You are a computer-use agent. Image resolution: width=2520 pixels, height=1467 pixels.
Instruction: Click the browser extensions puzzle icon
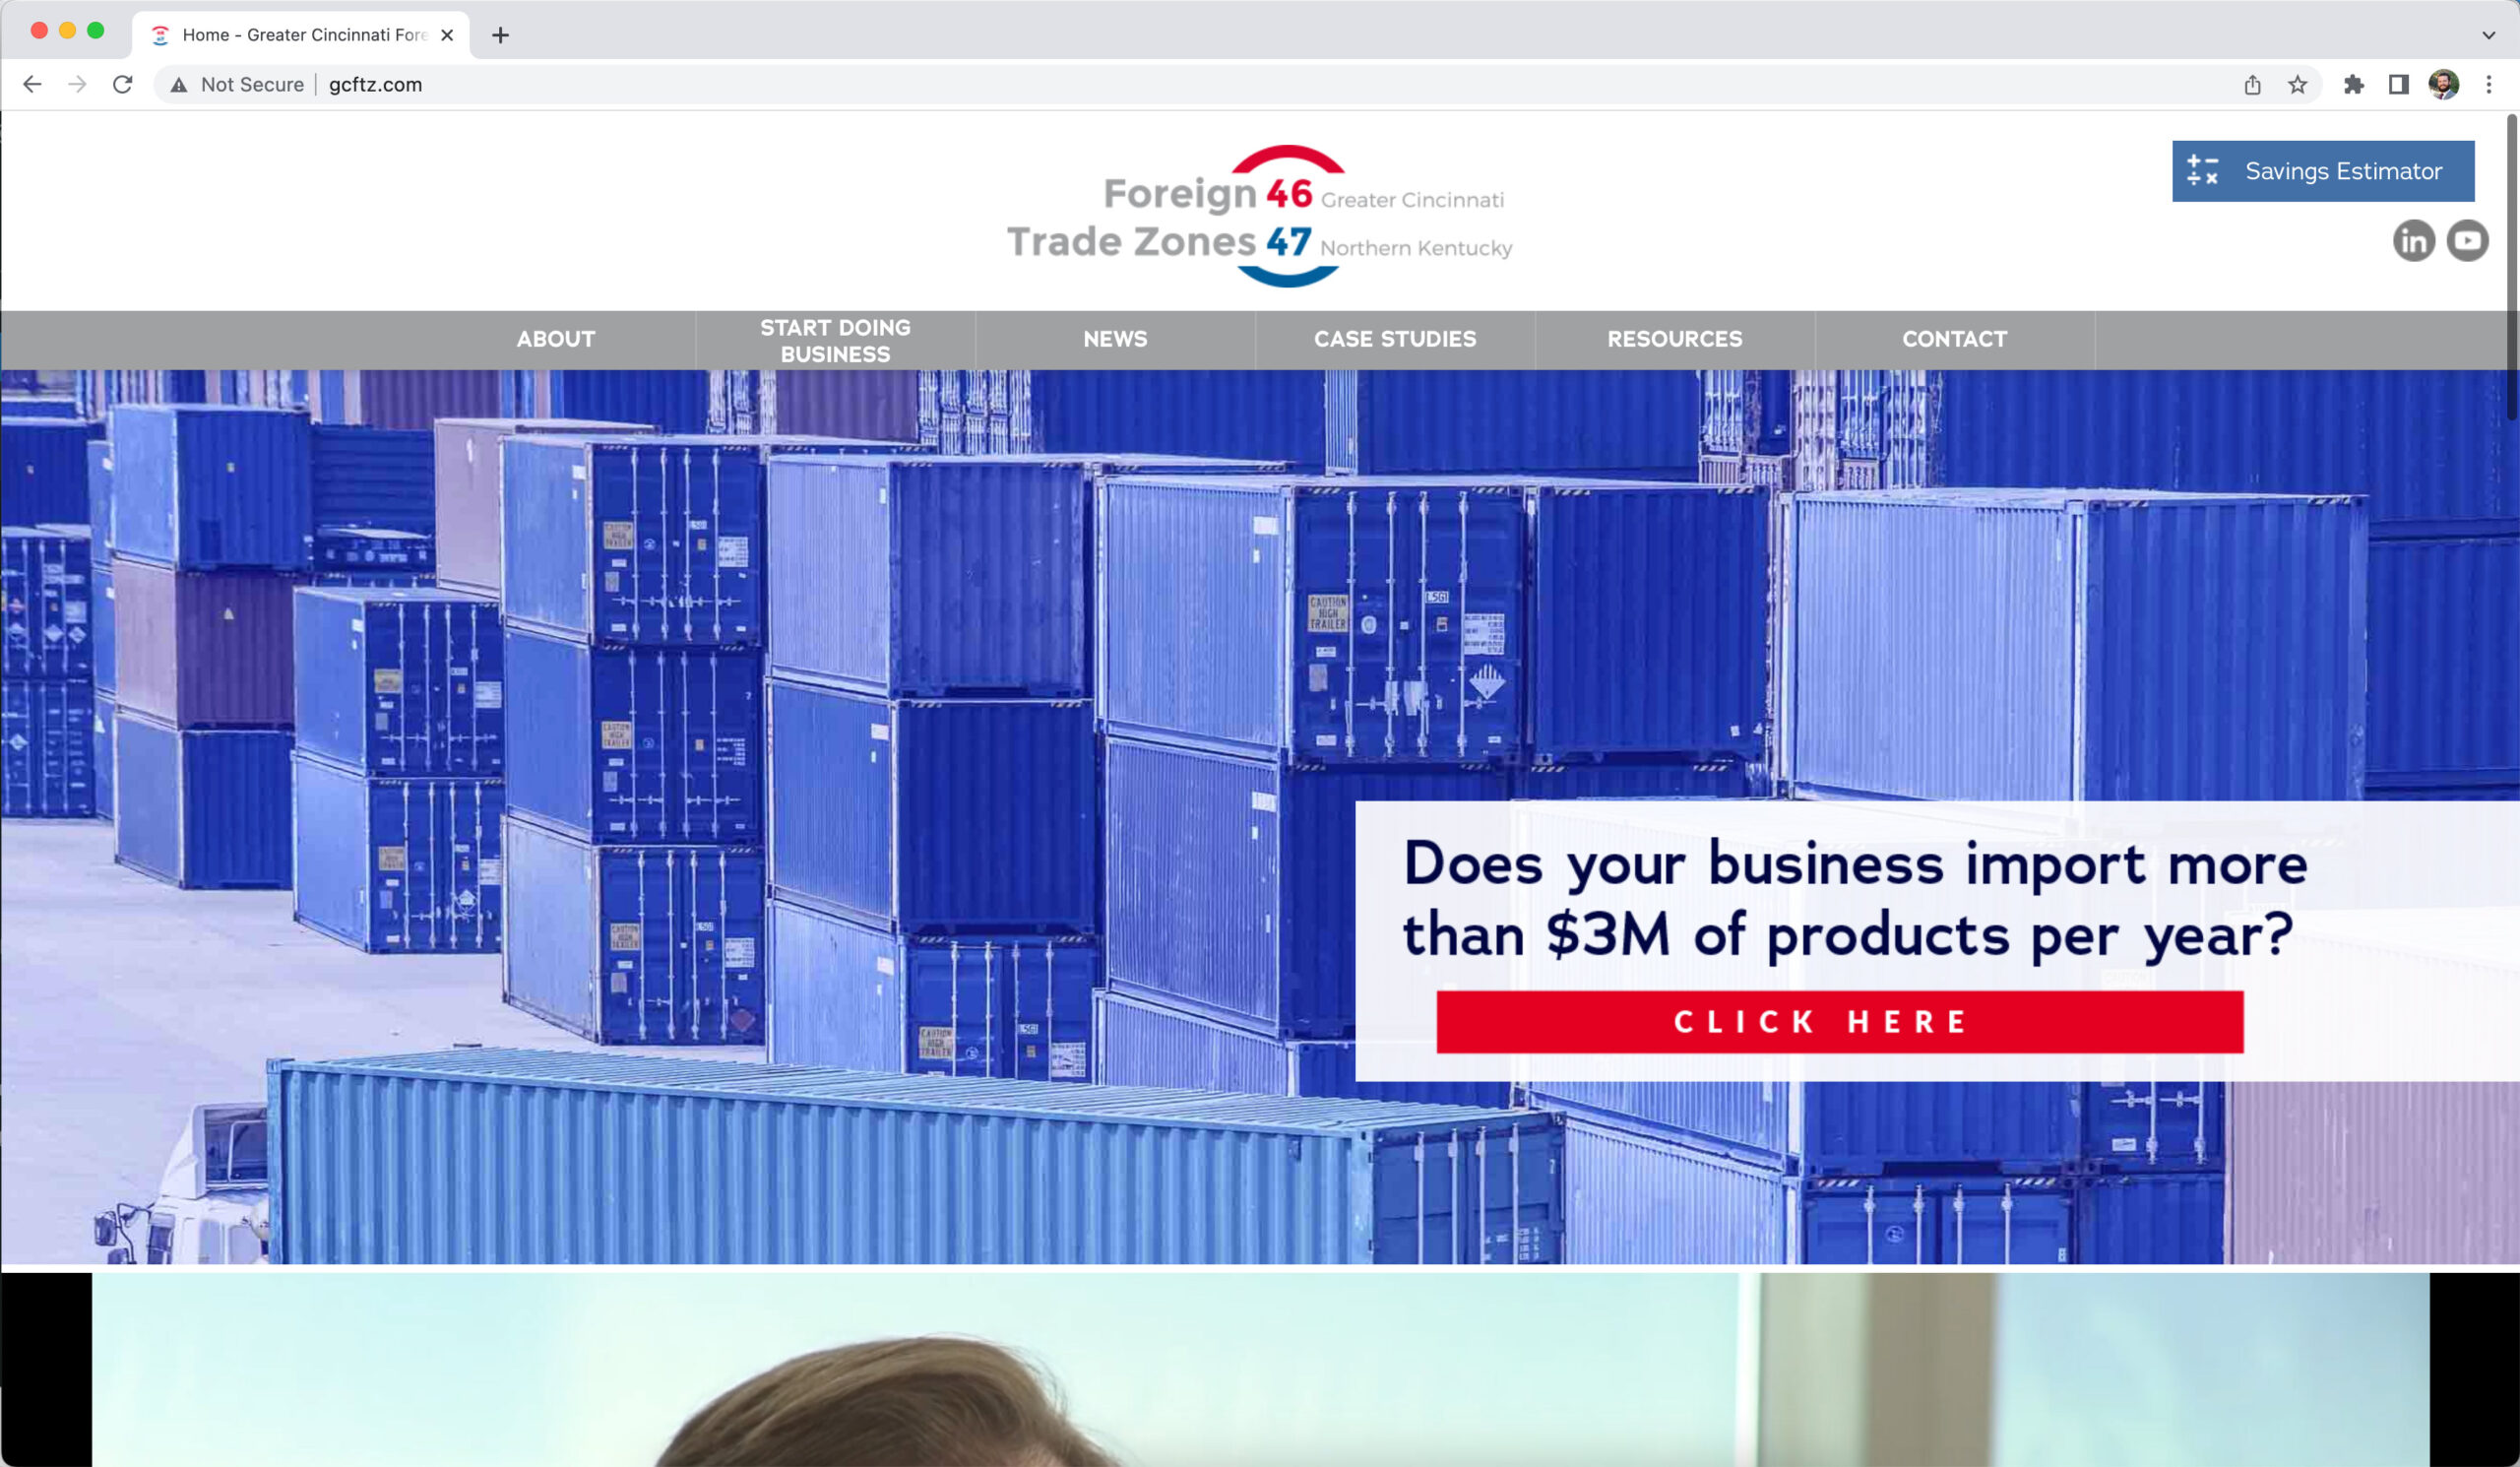pos(2353,84)
